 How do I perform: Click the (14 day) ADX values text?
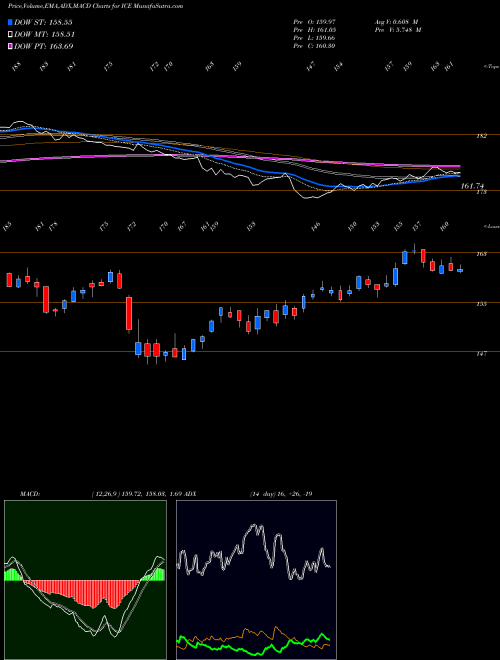point(281,493)
